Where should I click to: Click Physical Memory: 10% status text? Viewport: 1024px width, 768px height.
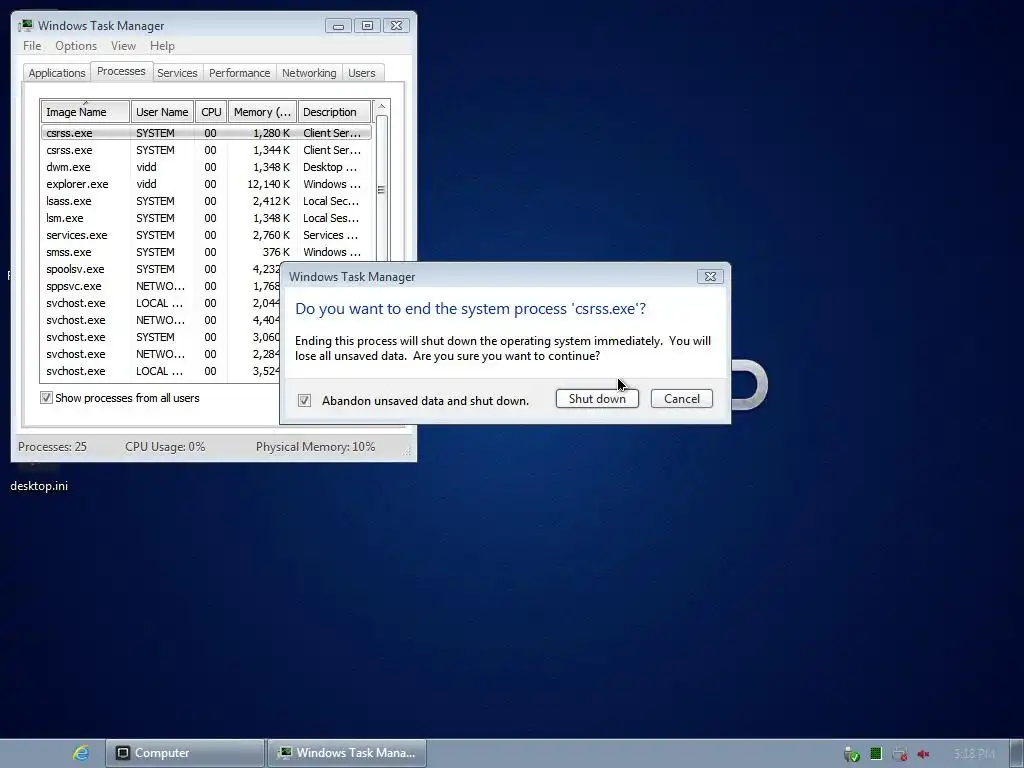click(315, 447)
